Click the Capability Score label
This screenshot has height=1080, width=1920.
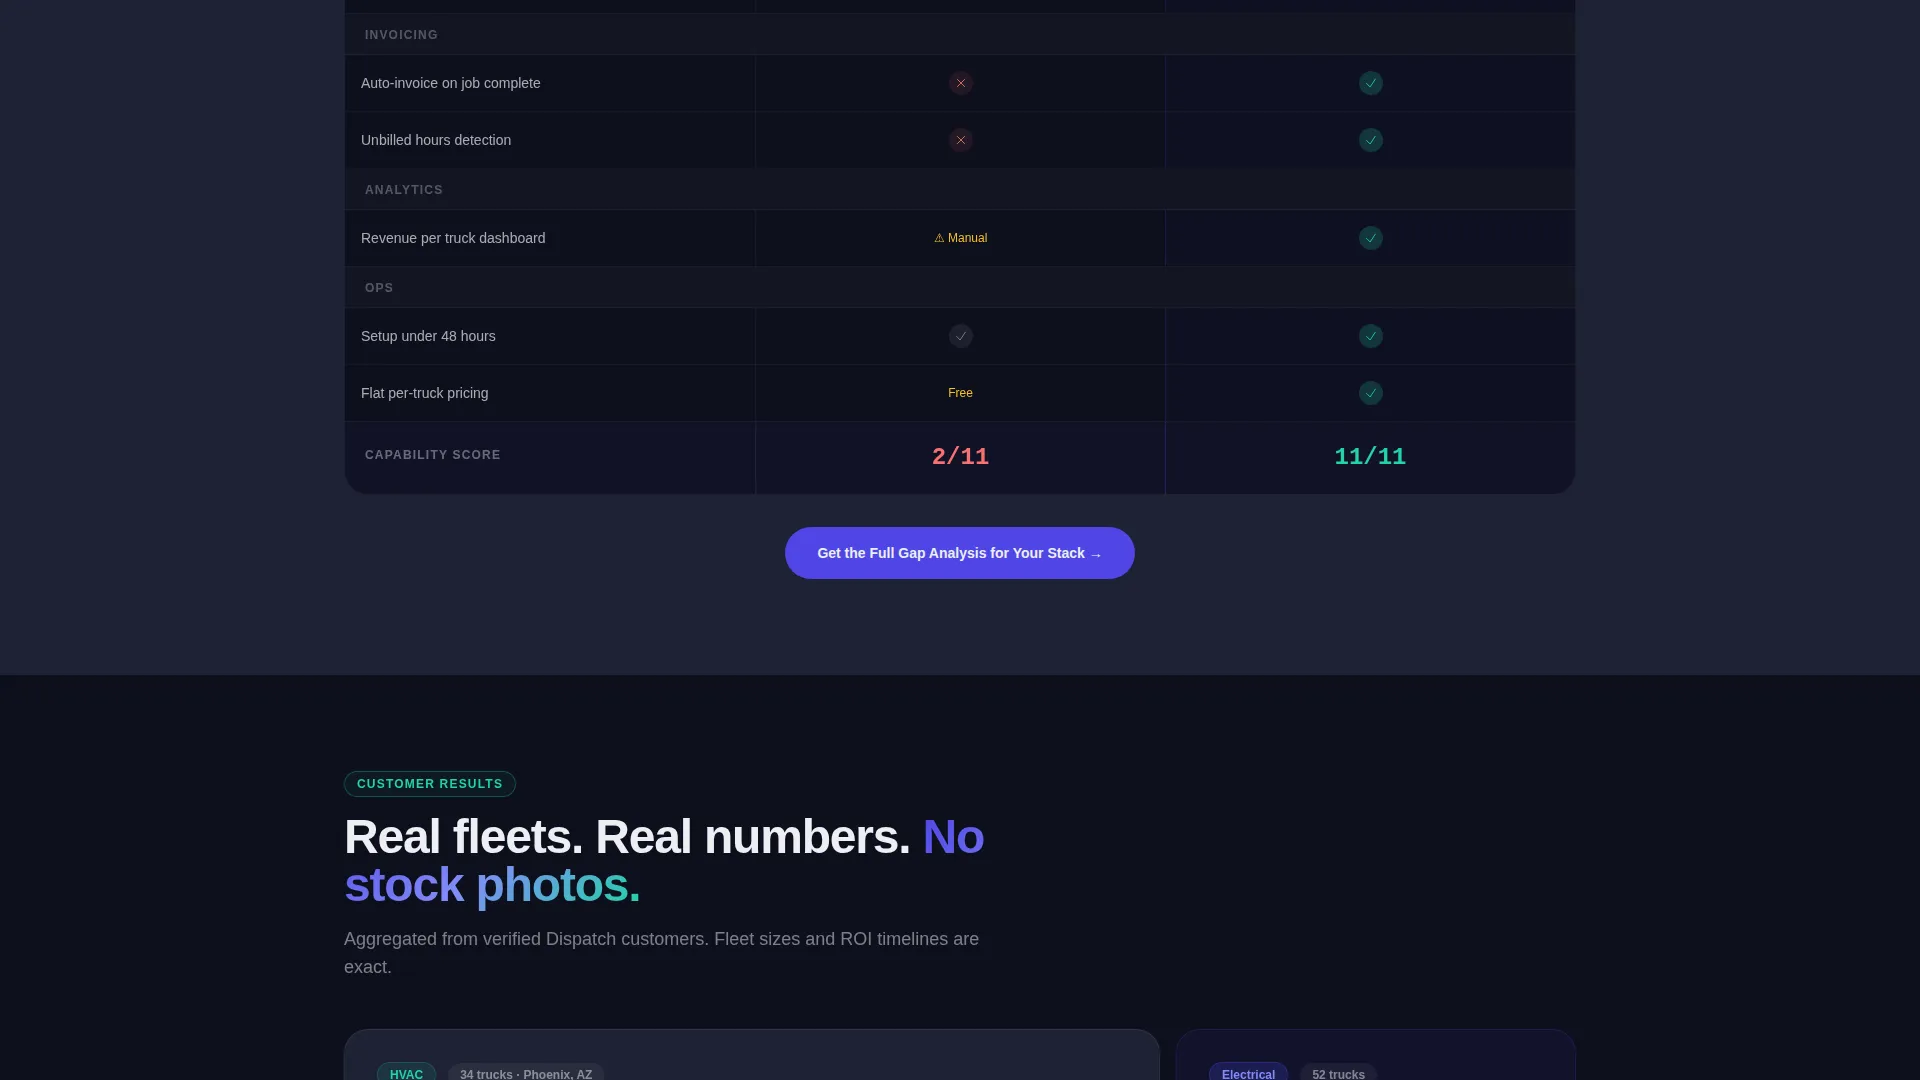(433, 455)
